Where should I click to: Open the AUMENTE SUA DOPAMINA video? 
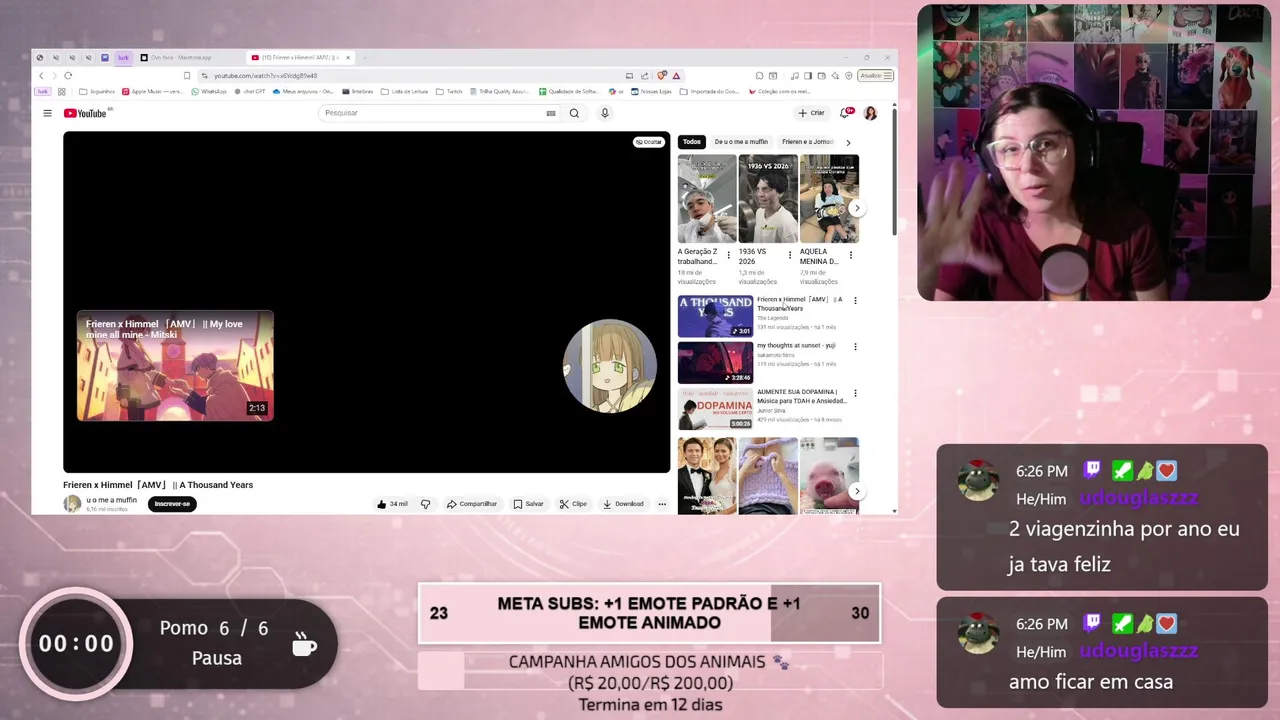point(715,409)
